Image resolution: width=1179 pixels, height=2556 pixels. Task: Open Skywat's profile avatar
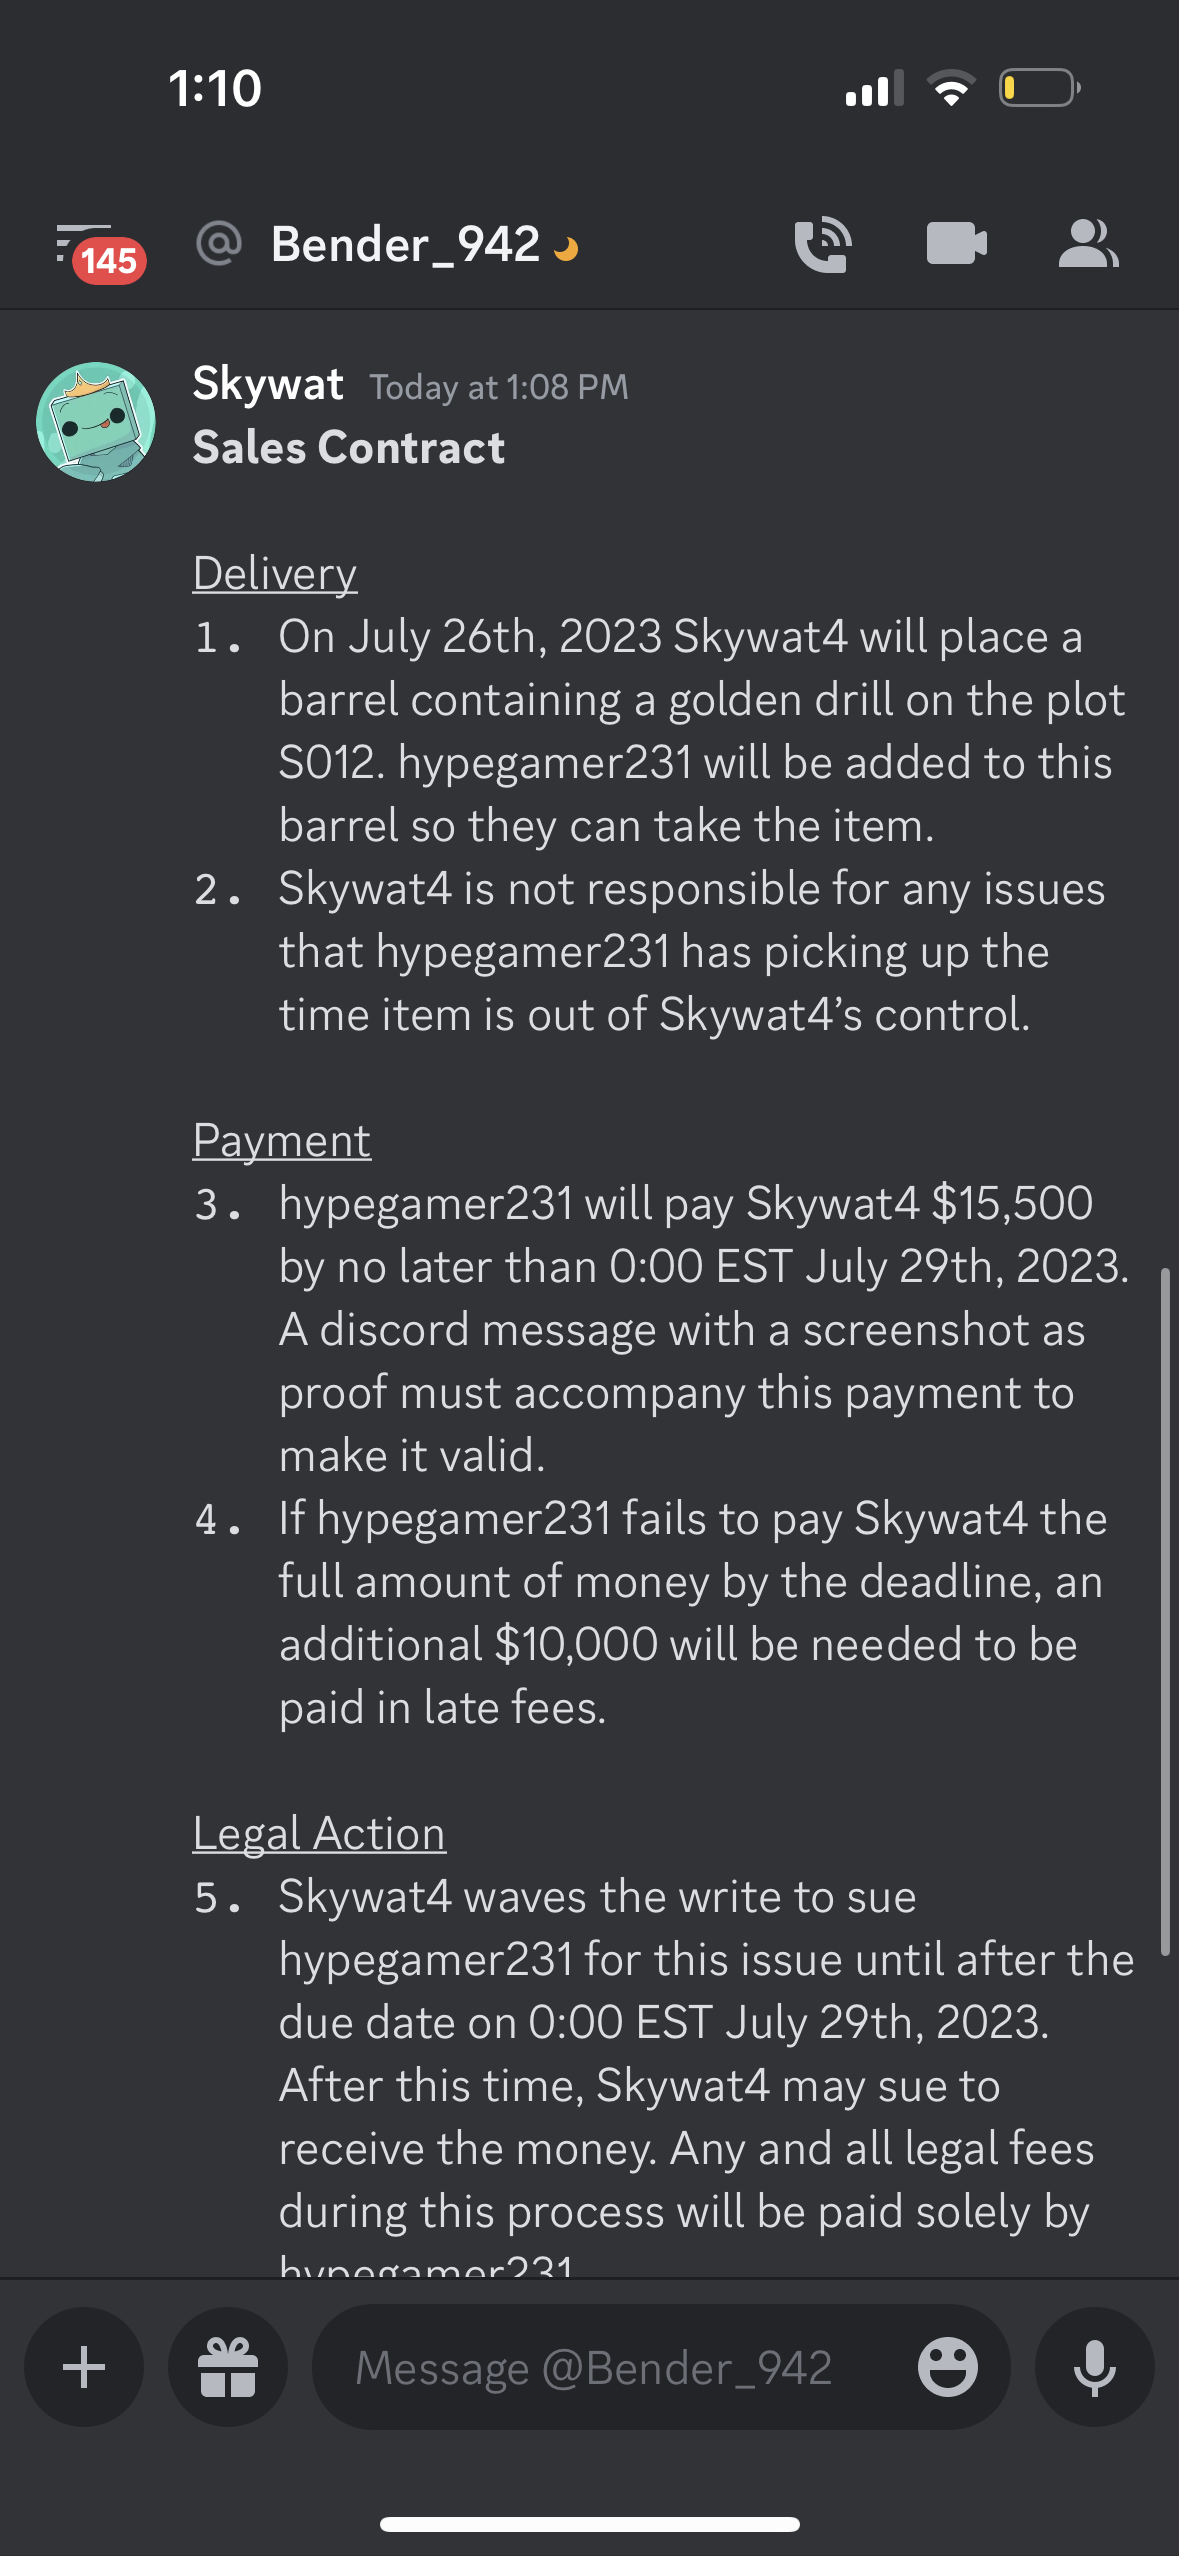(x=96, y=421)
